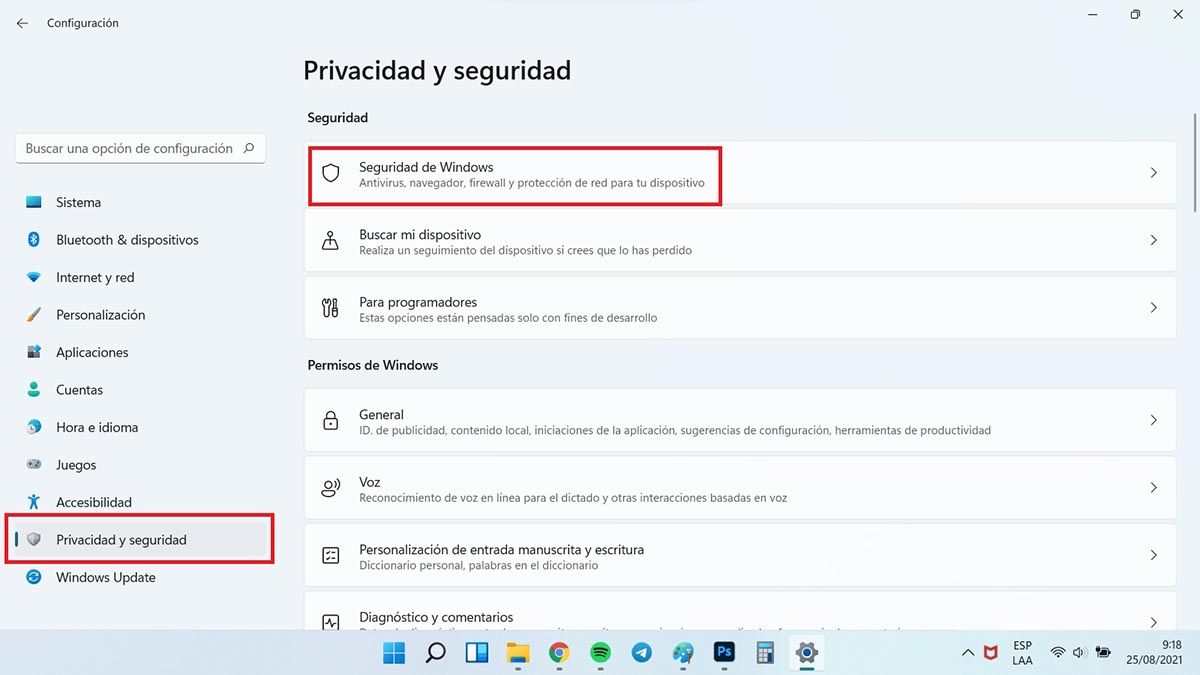Screen dimensions: 1200x675
Task: Click the settings search input field
Action: (128, 148)
